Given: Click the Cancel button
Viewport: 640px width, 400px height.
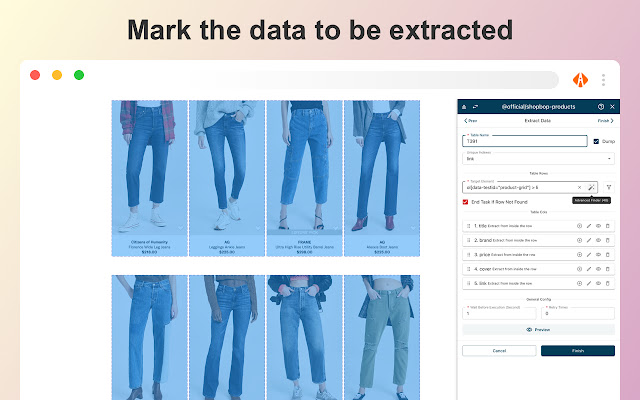Looking at the screenshot, I should [x=499, y=351].
